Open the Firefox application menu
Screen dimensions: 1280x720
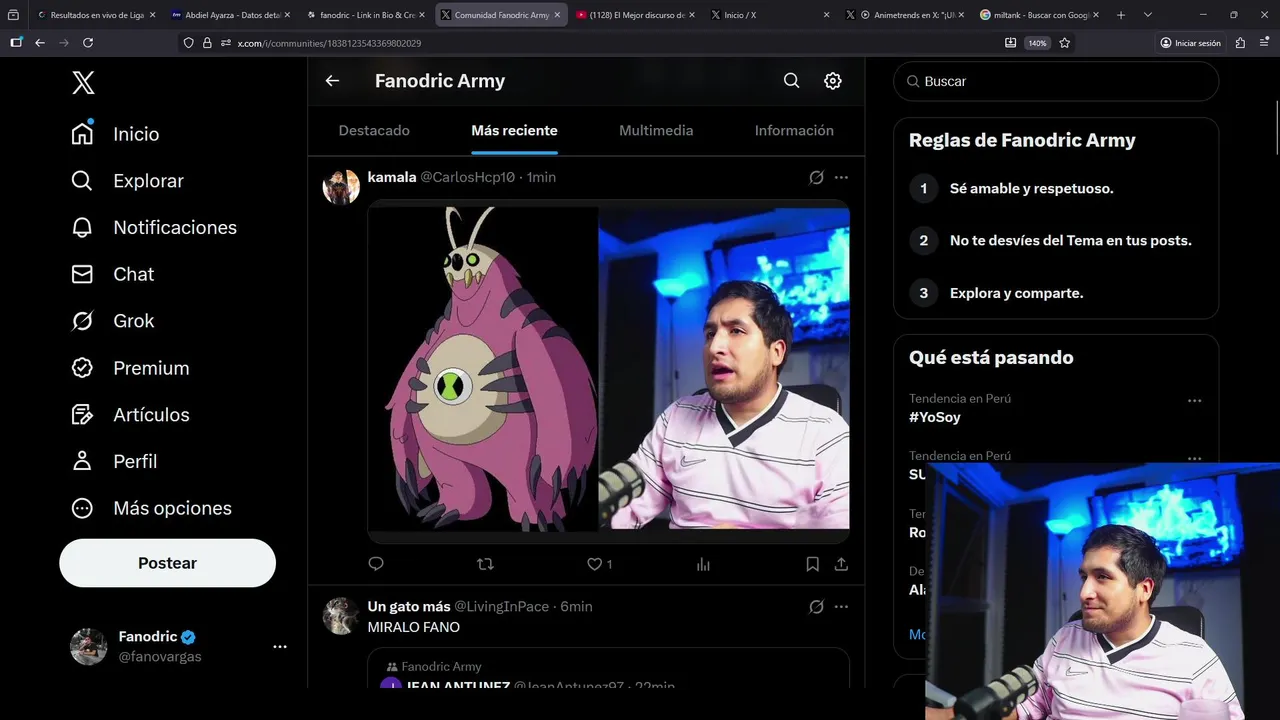1264,43
